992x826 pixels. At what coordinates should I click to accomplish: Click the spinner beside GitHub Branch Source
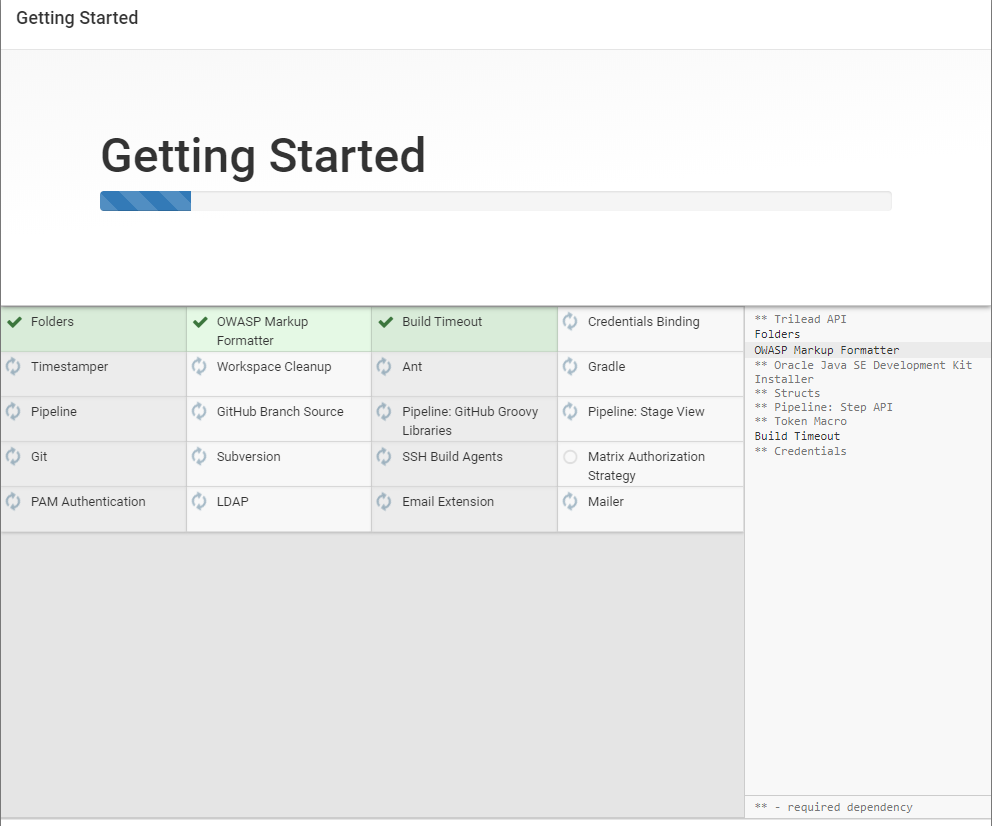(199, 411)
